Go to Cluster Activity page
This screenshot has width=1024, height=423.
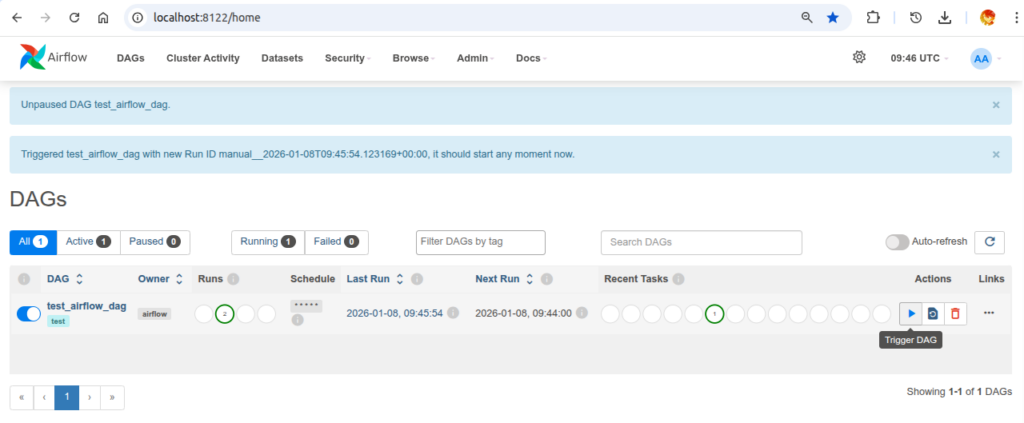point(203,58)
